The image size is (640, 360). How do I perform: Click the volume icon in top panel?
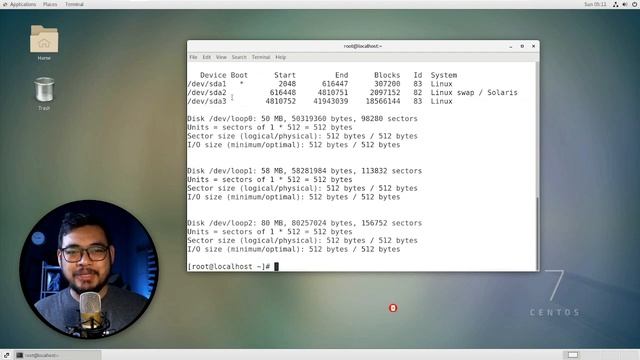click(625, 4)
